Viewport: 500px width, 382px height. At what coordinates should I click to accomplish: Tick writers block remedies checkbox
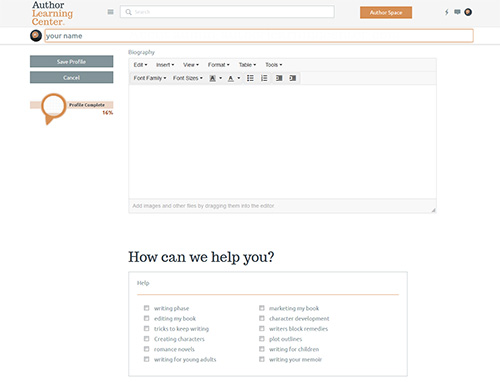click(262, 329)
